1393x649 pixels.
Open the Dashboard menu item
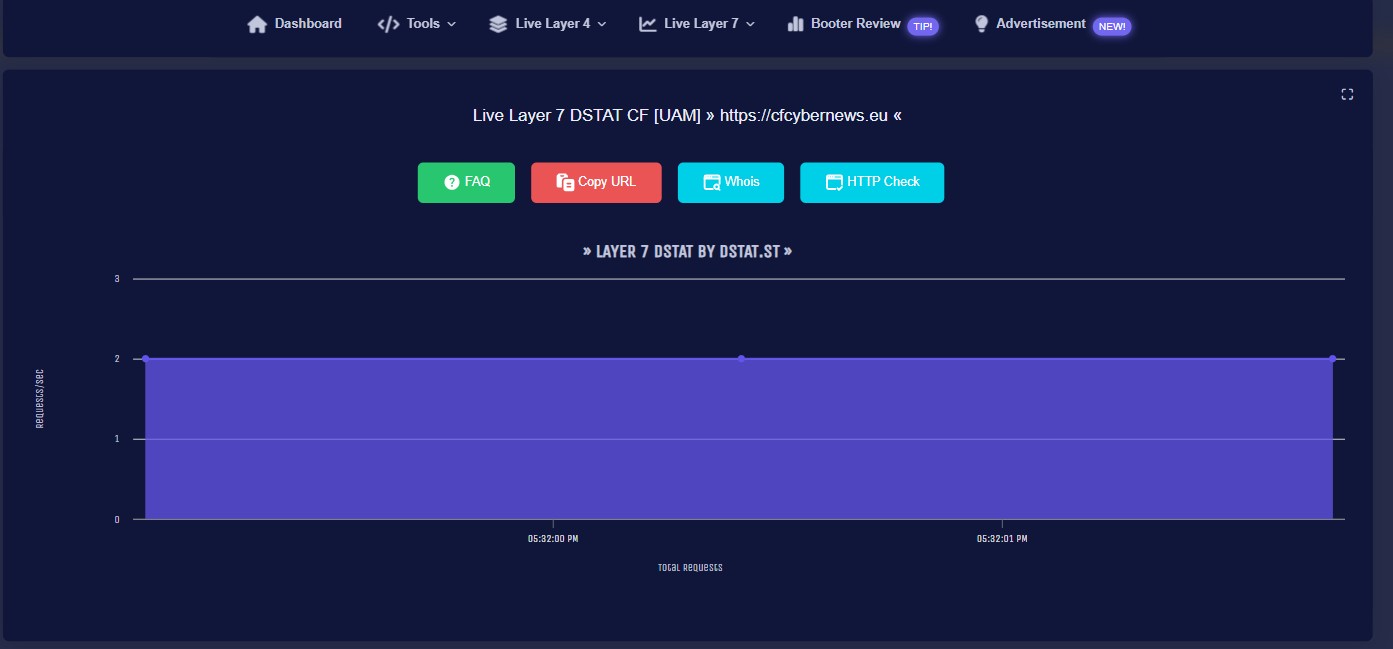308,24
